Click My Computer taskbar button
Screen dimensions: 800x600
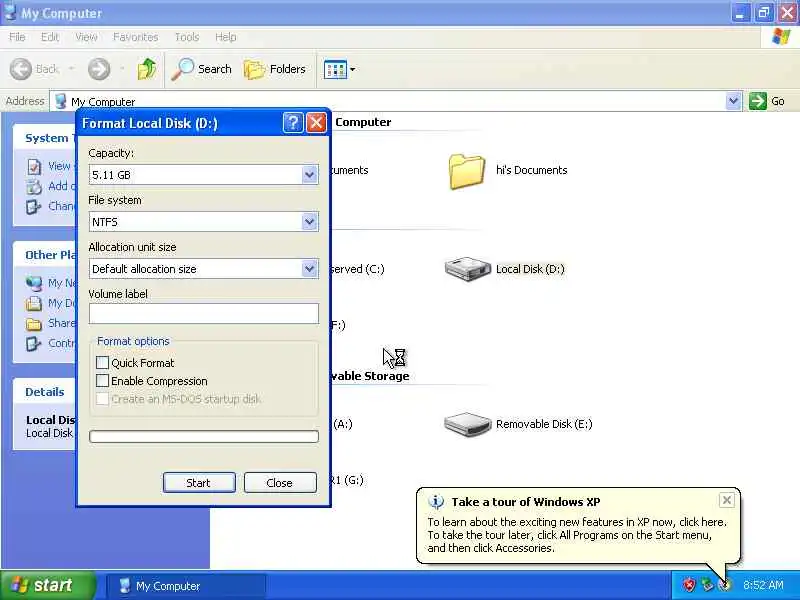pos(186,586)
